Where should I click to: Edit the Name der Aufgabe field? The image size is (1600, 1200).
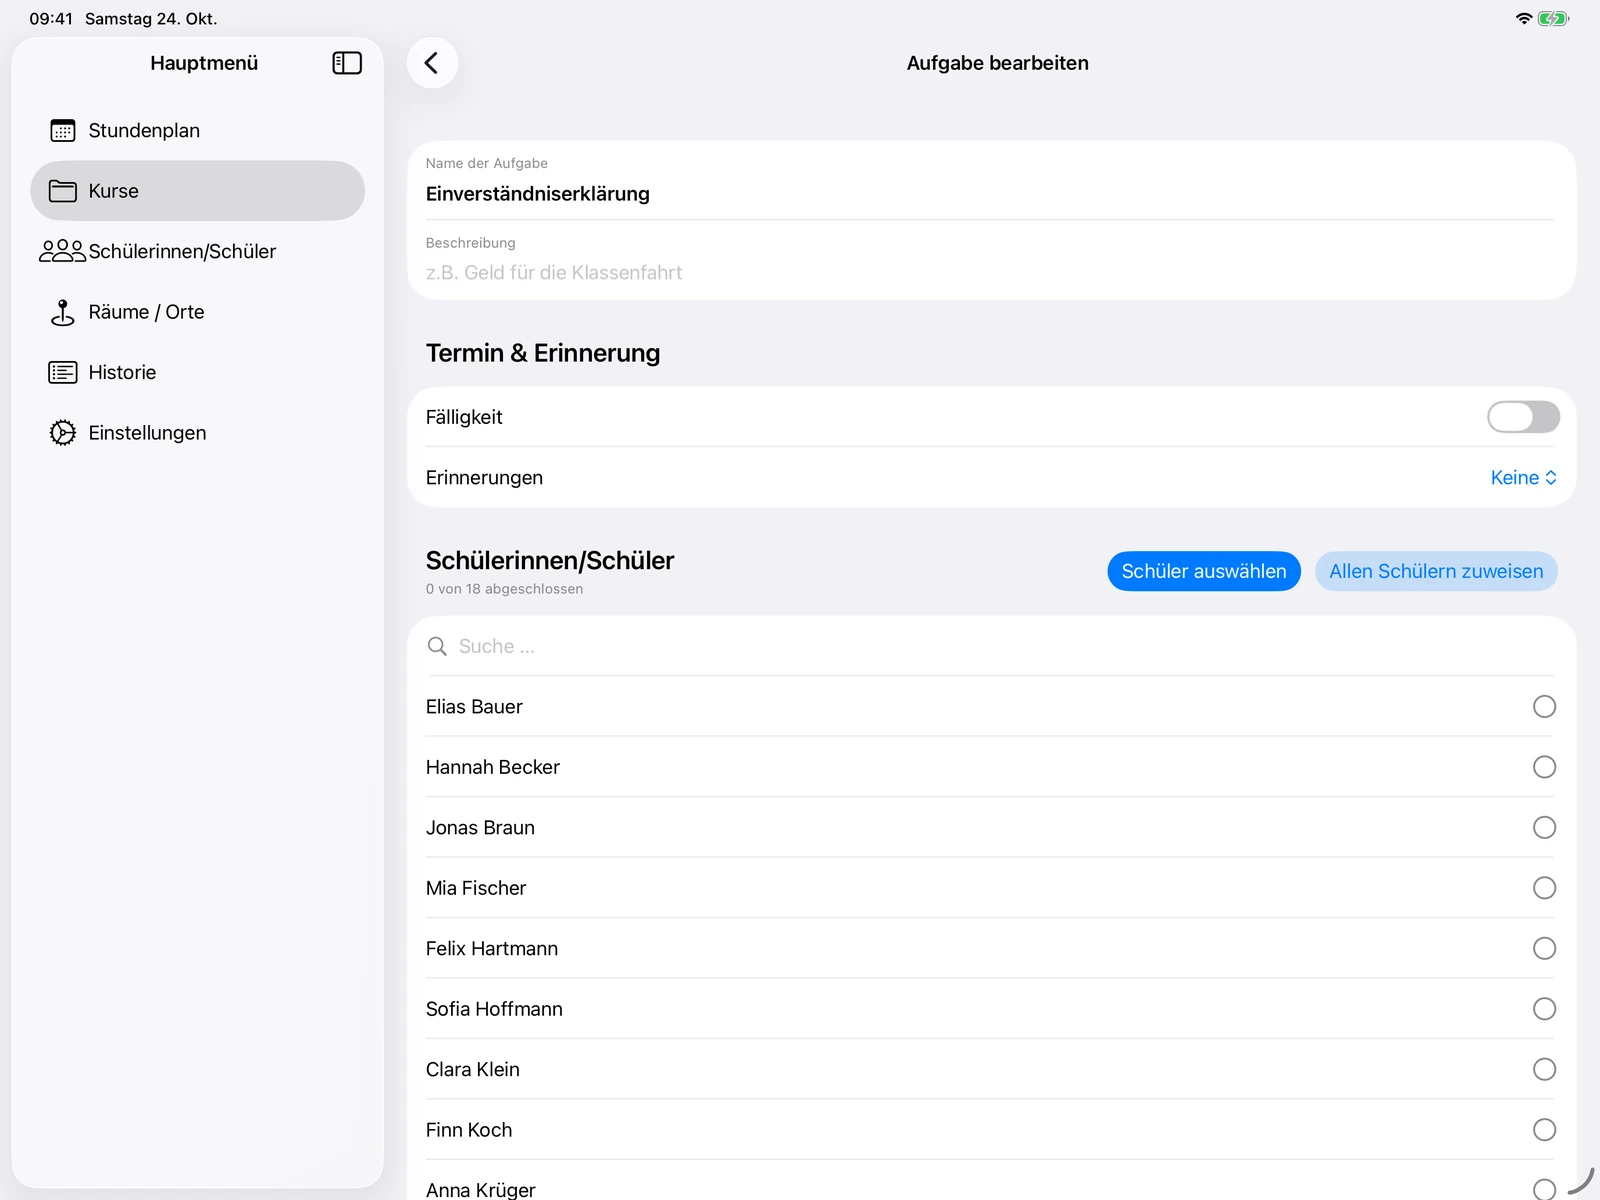coord(990,182)
